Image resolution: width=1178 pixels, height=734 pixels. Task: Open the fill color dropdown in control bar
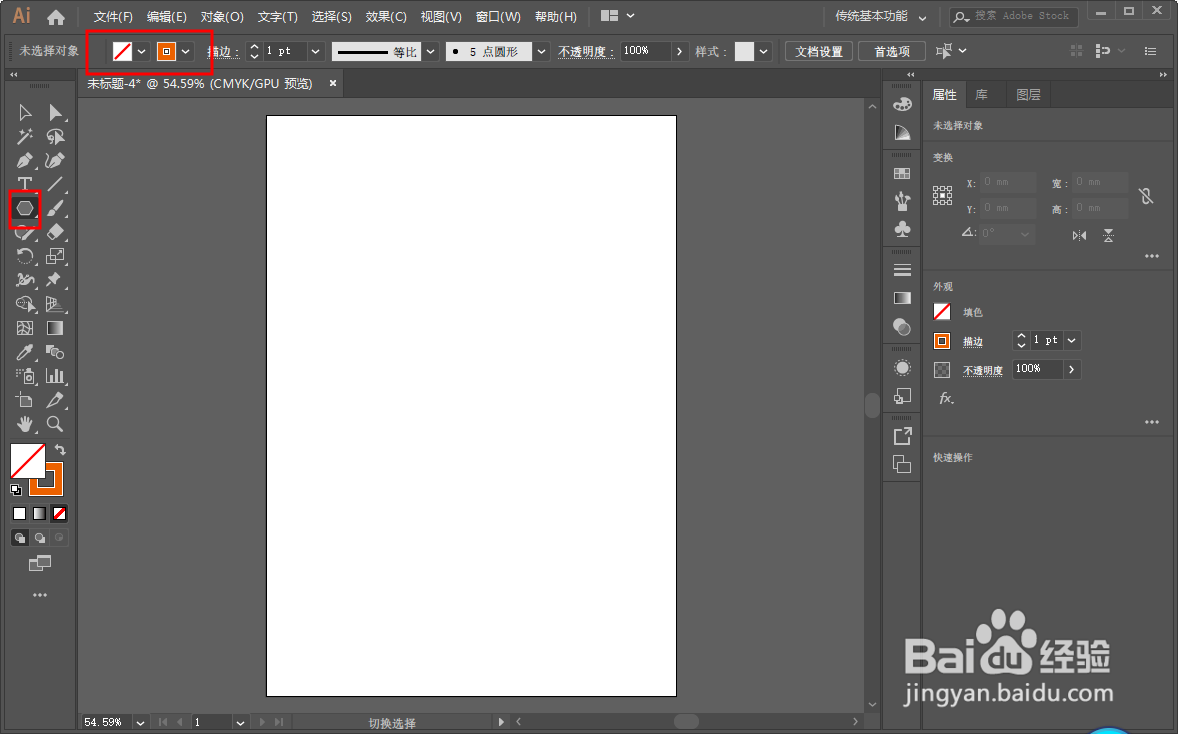tap(141, 51)
